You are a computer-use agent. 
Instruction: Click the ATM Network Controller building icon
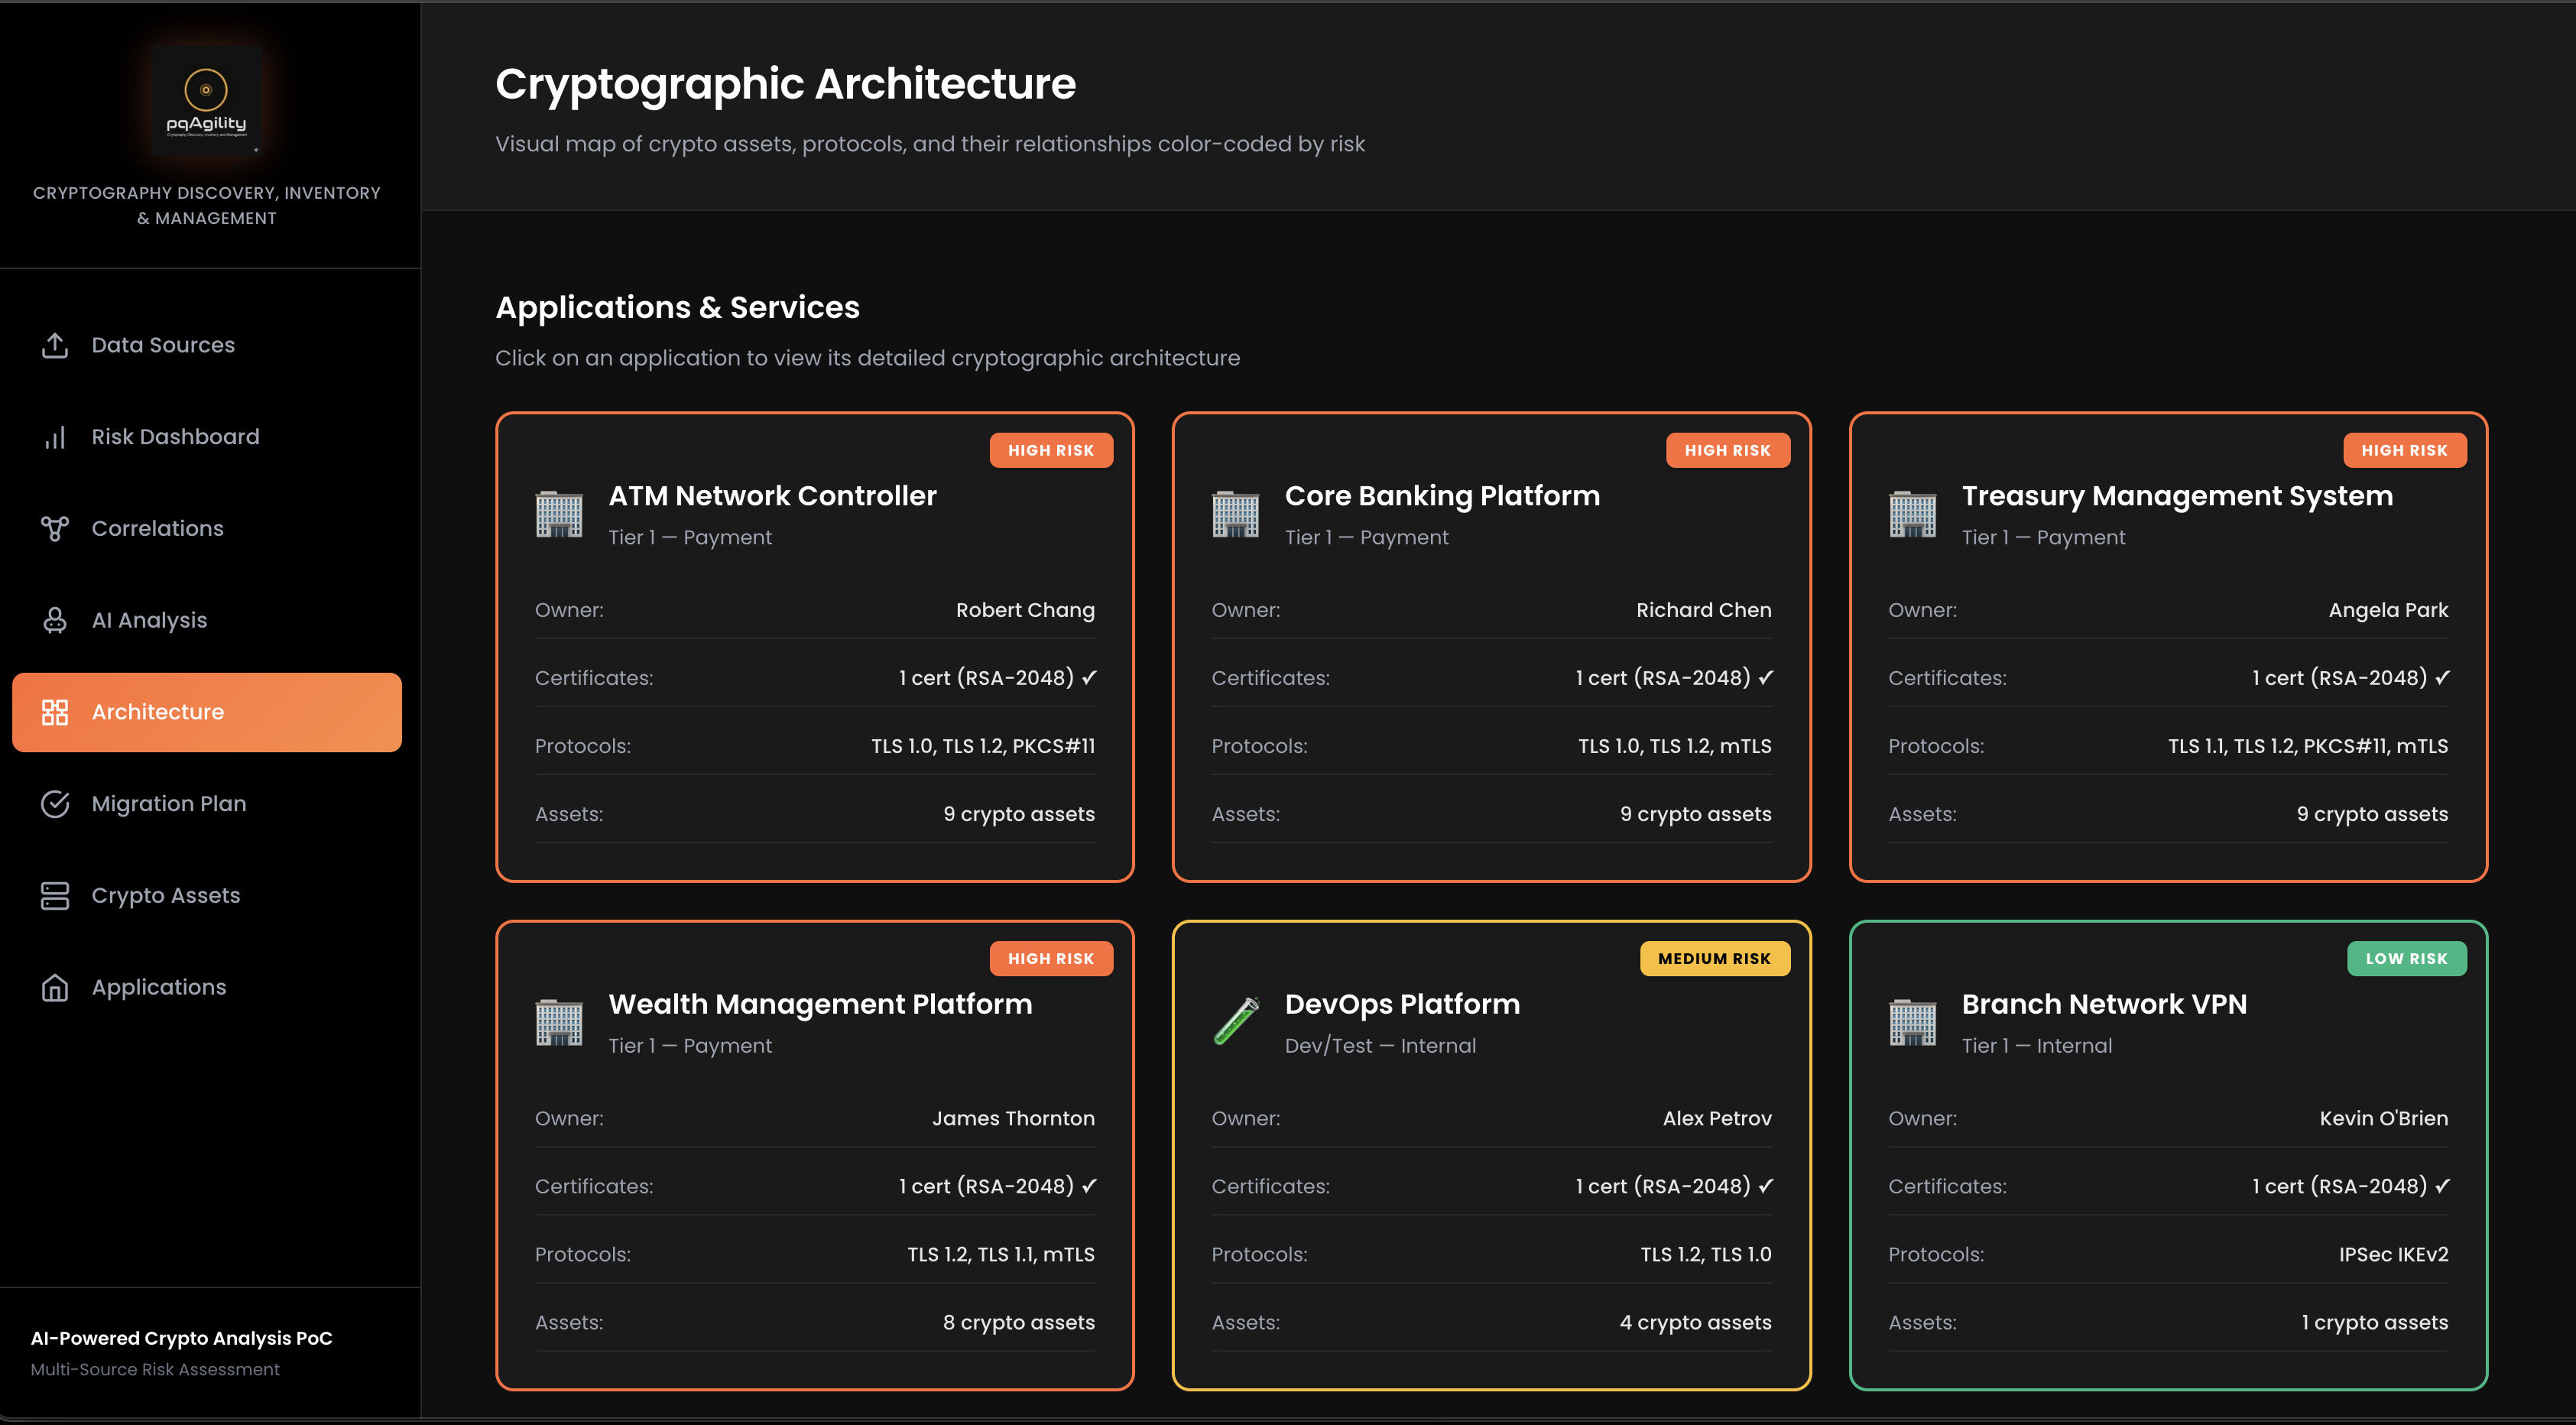coord(559,514)
